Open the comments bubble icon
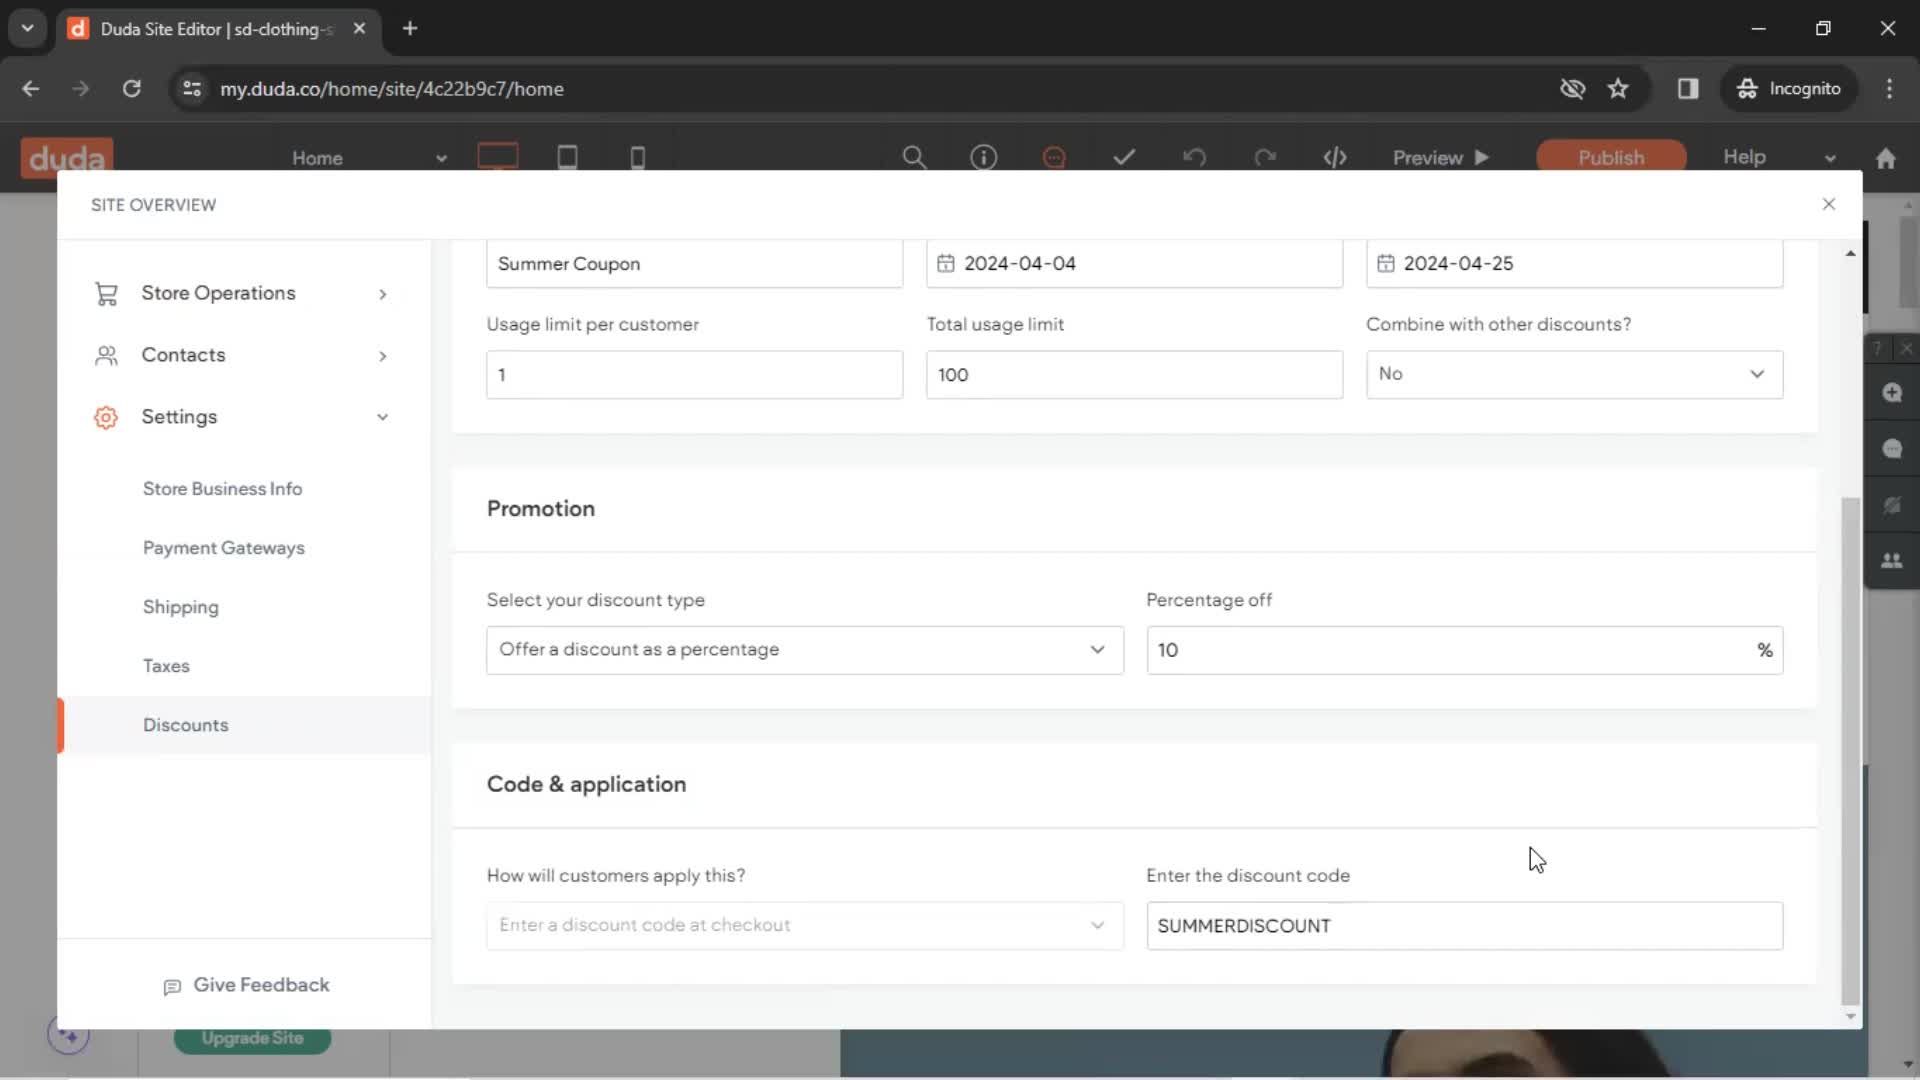The width and height of the screenshot is (1920, 1080). [x=1054, y=157]
